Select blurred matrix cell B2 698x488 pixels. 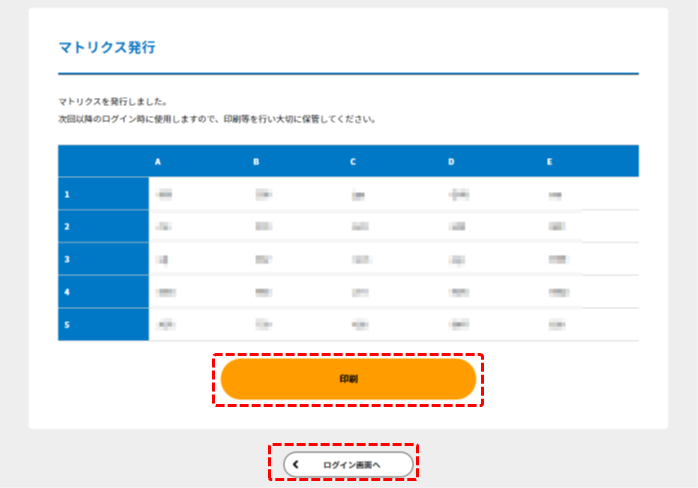264,226
